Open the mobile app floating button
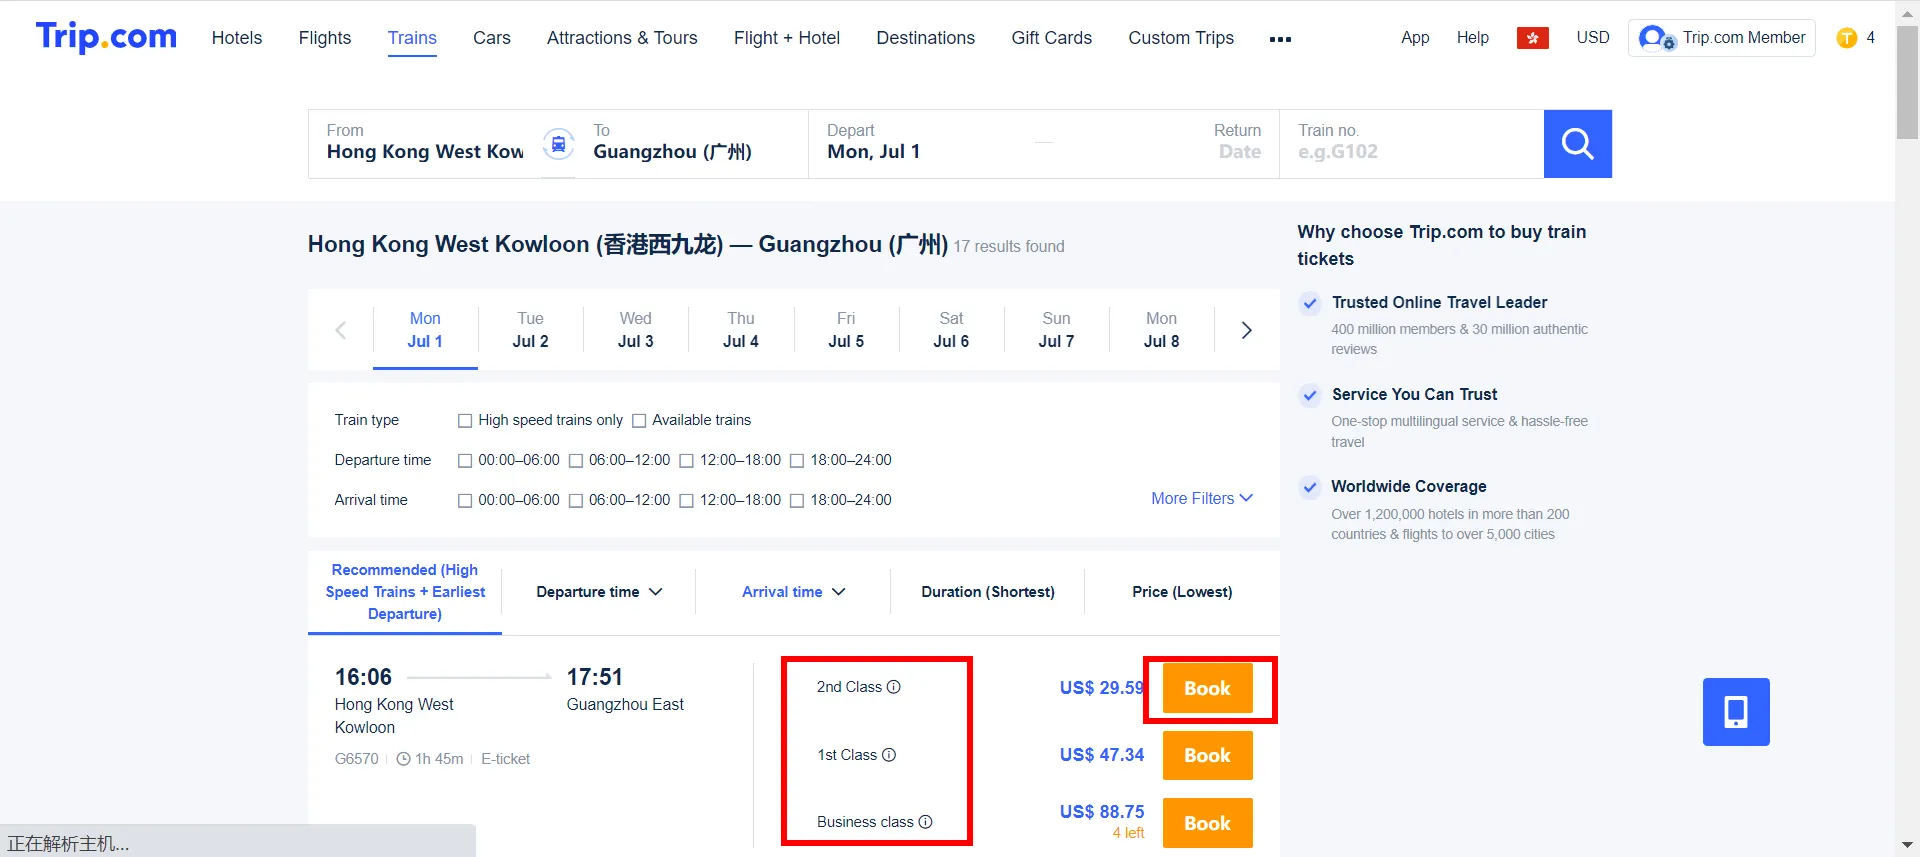1920x857 pixels. (1736, 712)
